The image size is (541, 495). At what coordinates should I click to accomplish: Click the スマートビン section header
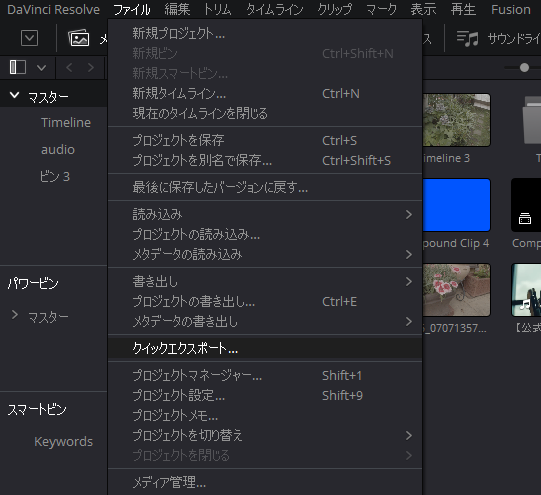(x=37, y=410)
